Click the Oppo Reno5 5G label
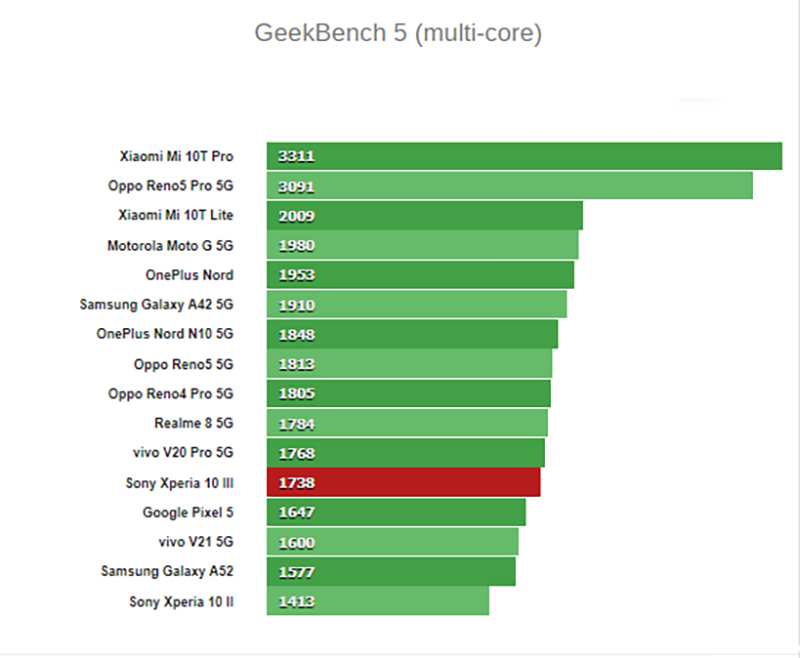800x658 pixels. pos(183,364)
